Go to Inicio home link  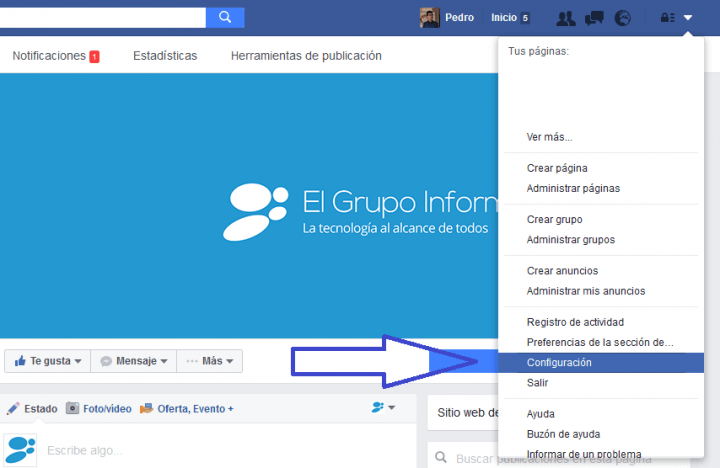click(504, 17)
